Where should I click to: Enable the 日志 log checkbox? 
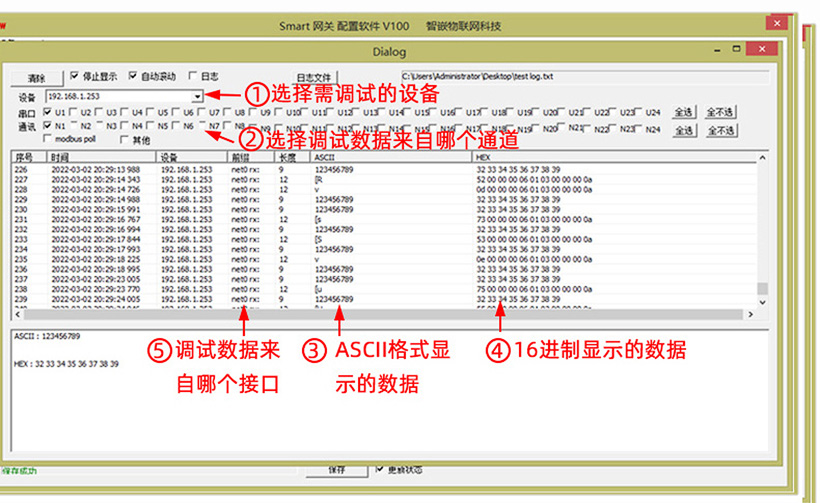point(192,76)
